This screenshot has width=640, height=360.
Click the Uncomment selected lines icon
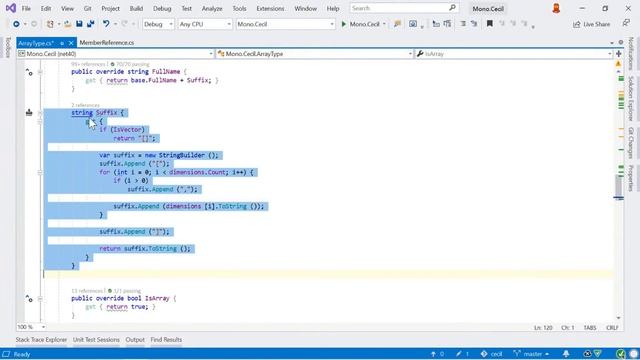pos(447,24)
